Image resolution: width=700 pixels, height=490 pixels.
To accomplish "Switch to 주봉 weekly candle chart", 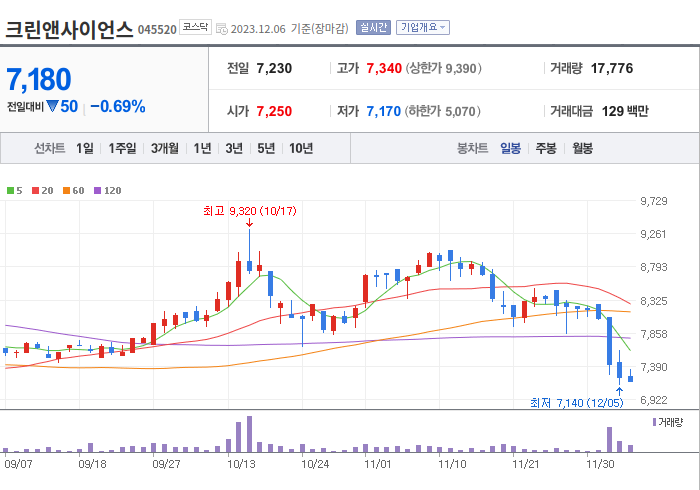I will [546, 148].
